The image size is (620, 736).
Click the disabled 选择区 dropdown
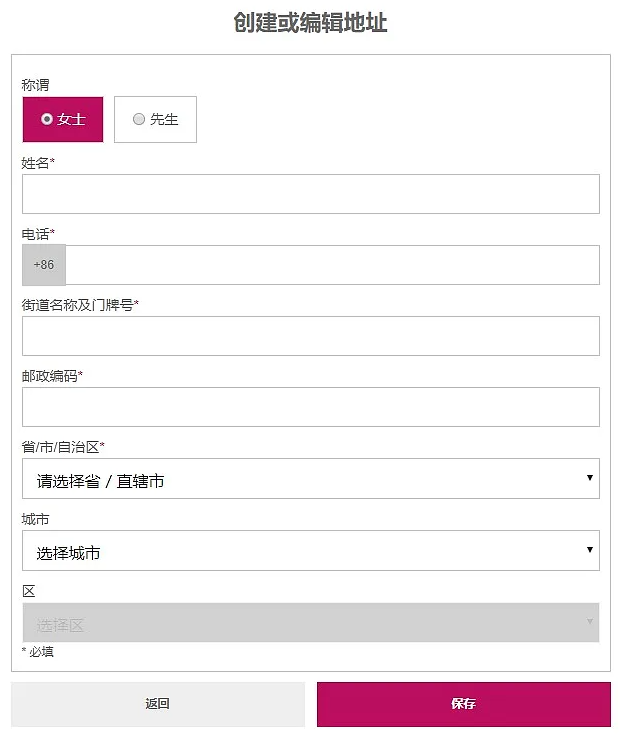(311, 622)
